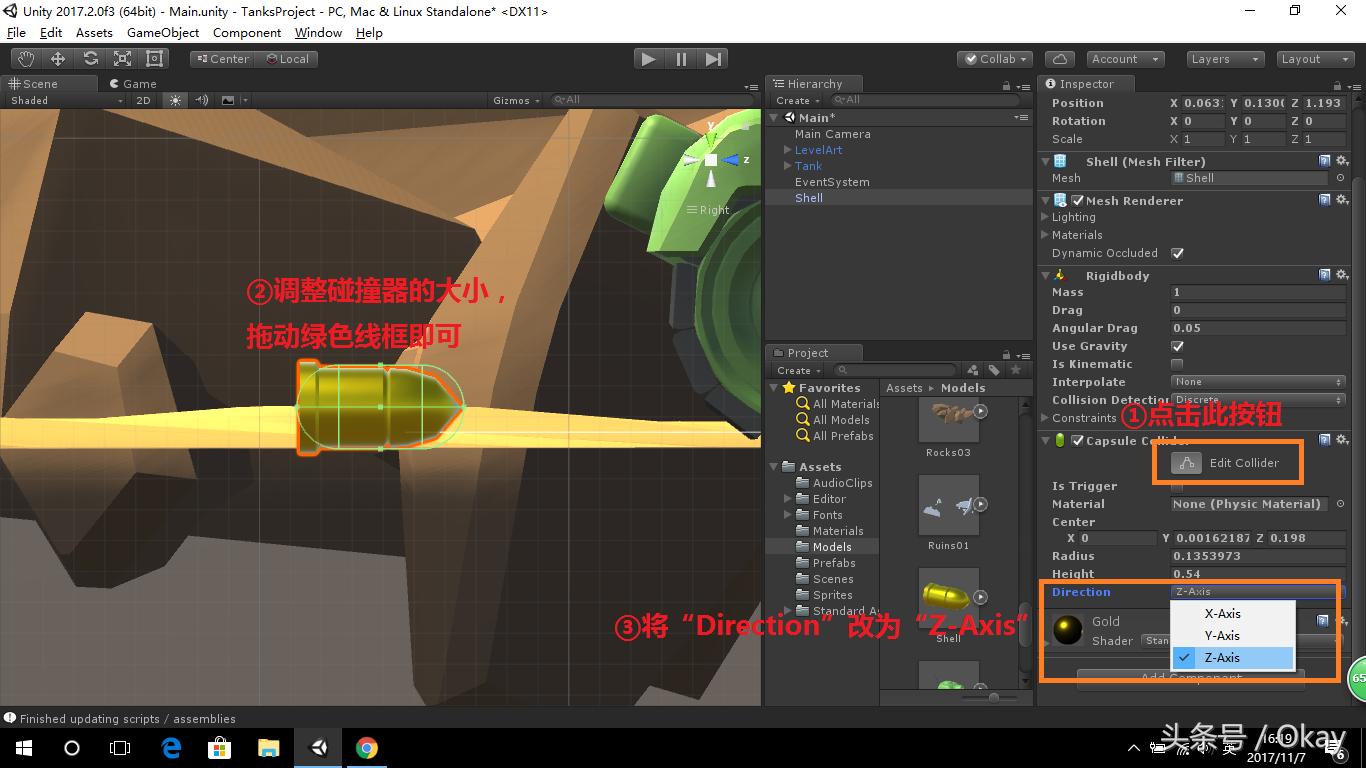Select the Hand tool in the toolbar
1366x768 pixels.
[27, 58]
